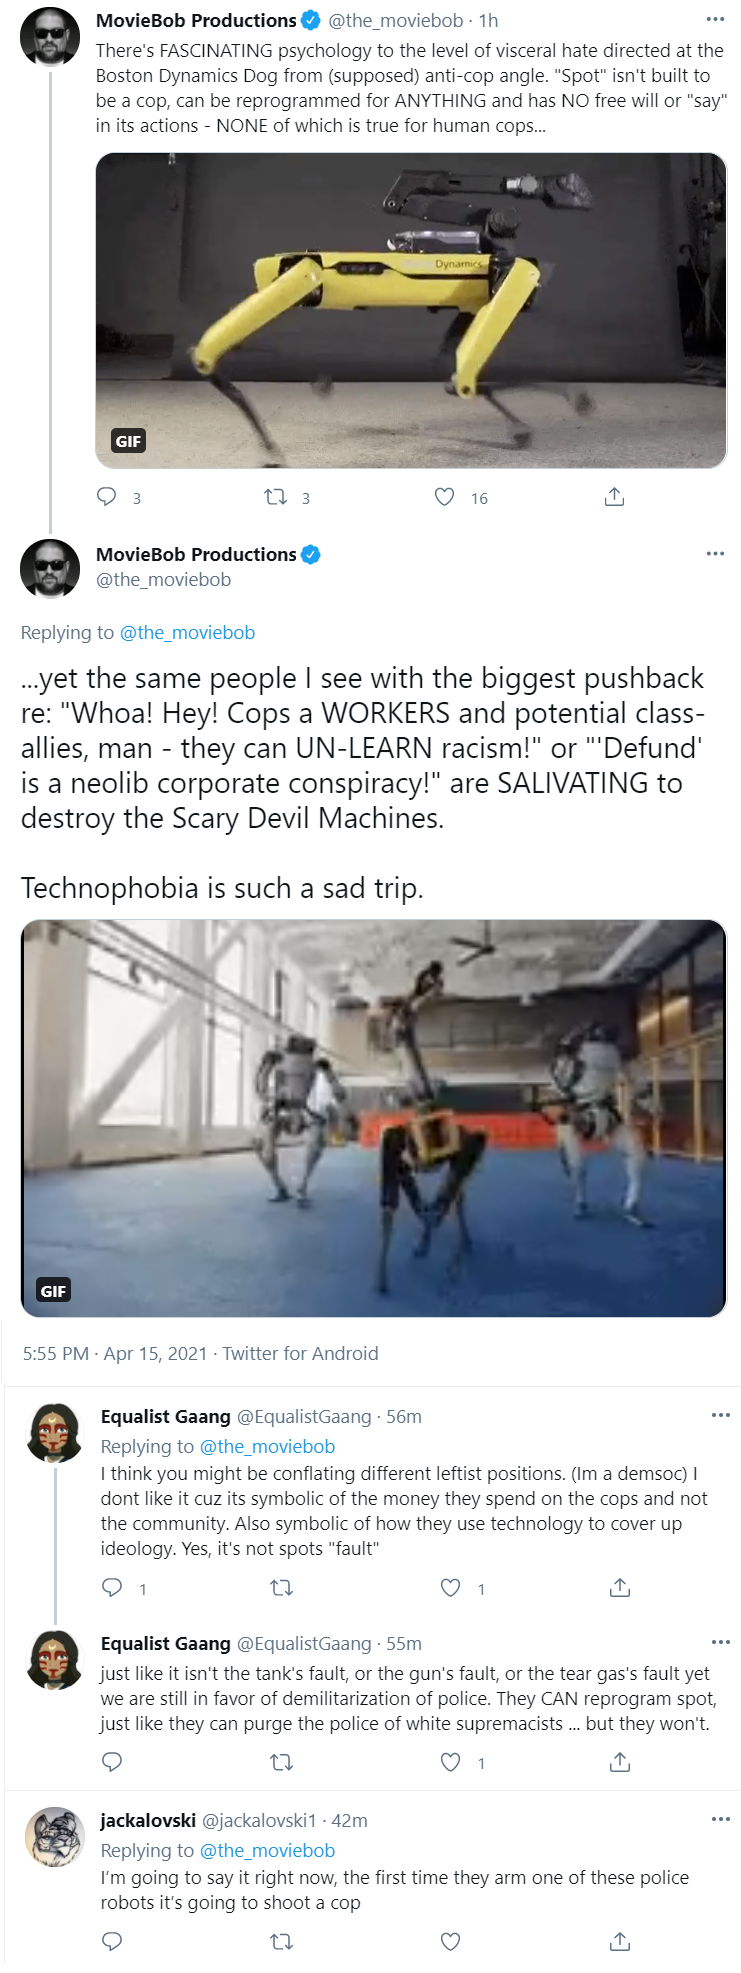
Task: Play the yellow Spot robot GIF
Action: 411,310
